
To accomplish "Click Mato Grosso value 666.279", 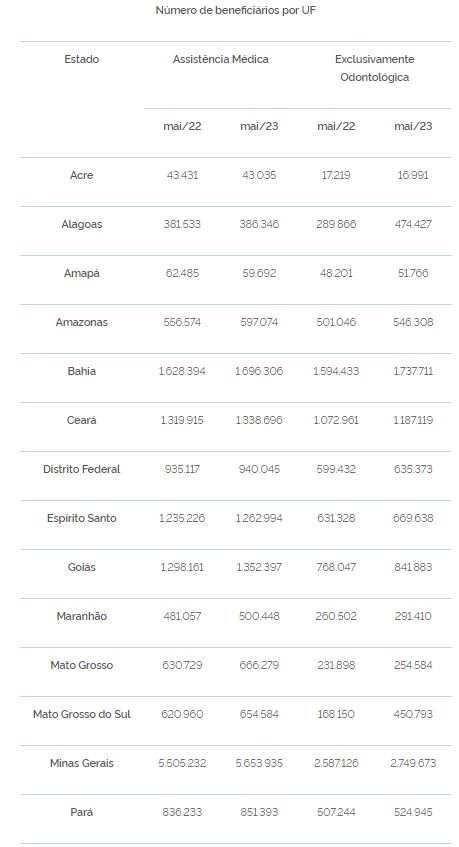I will pos(259,666).
